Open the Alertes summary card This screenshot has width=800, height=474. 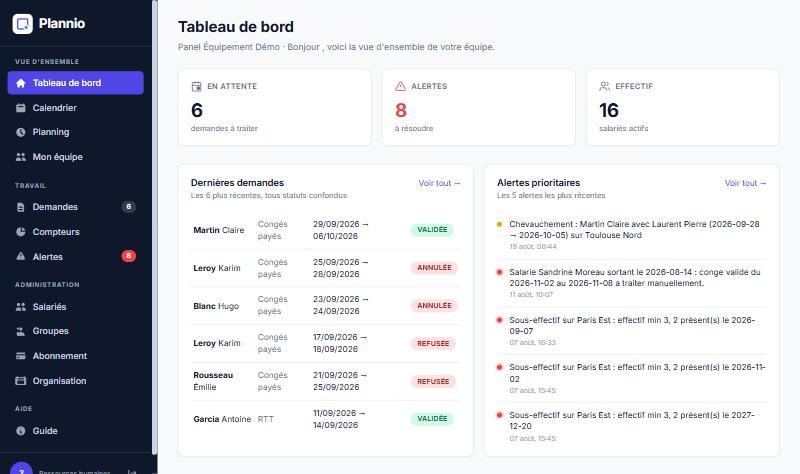(479, 108)
